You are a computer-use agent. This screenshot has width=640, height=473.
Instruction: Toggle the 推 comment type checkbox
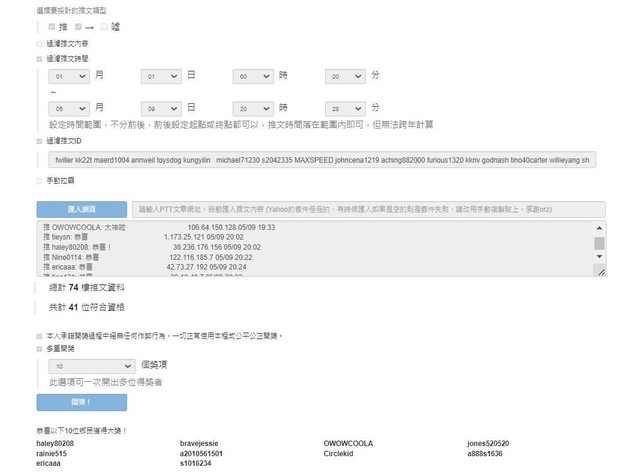pos(53,27)
